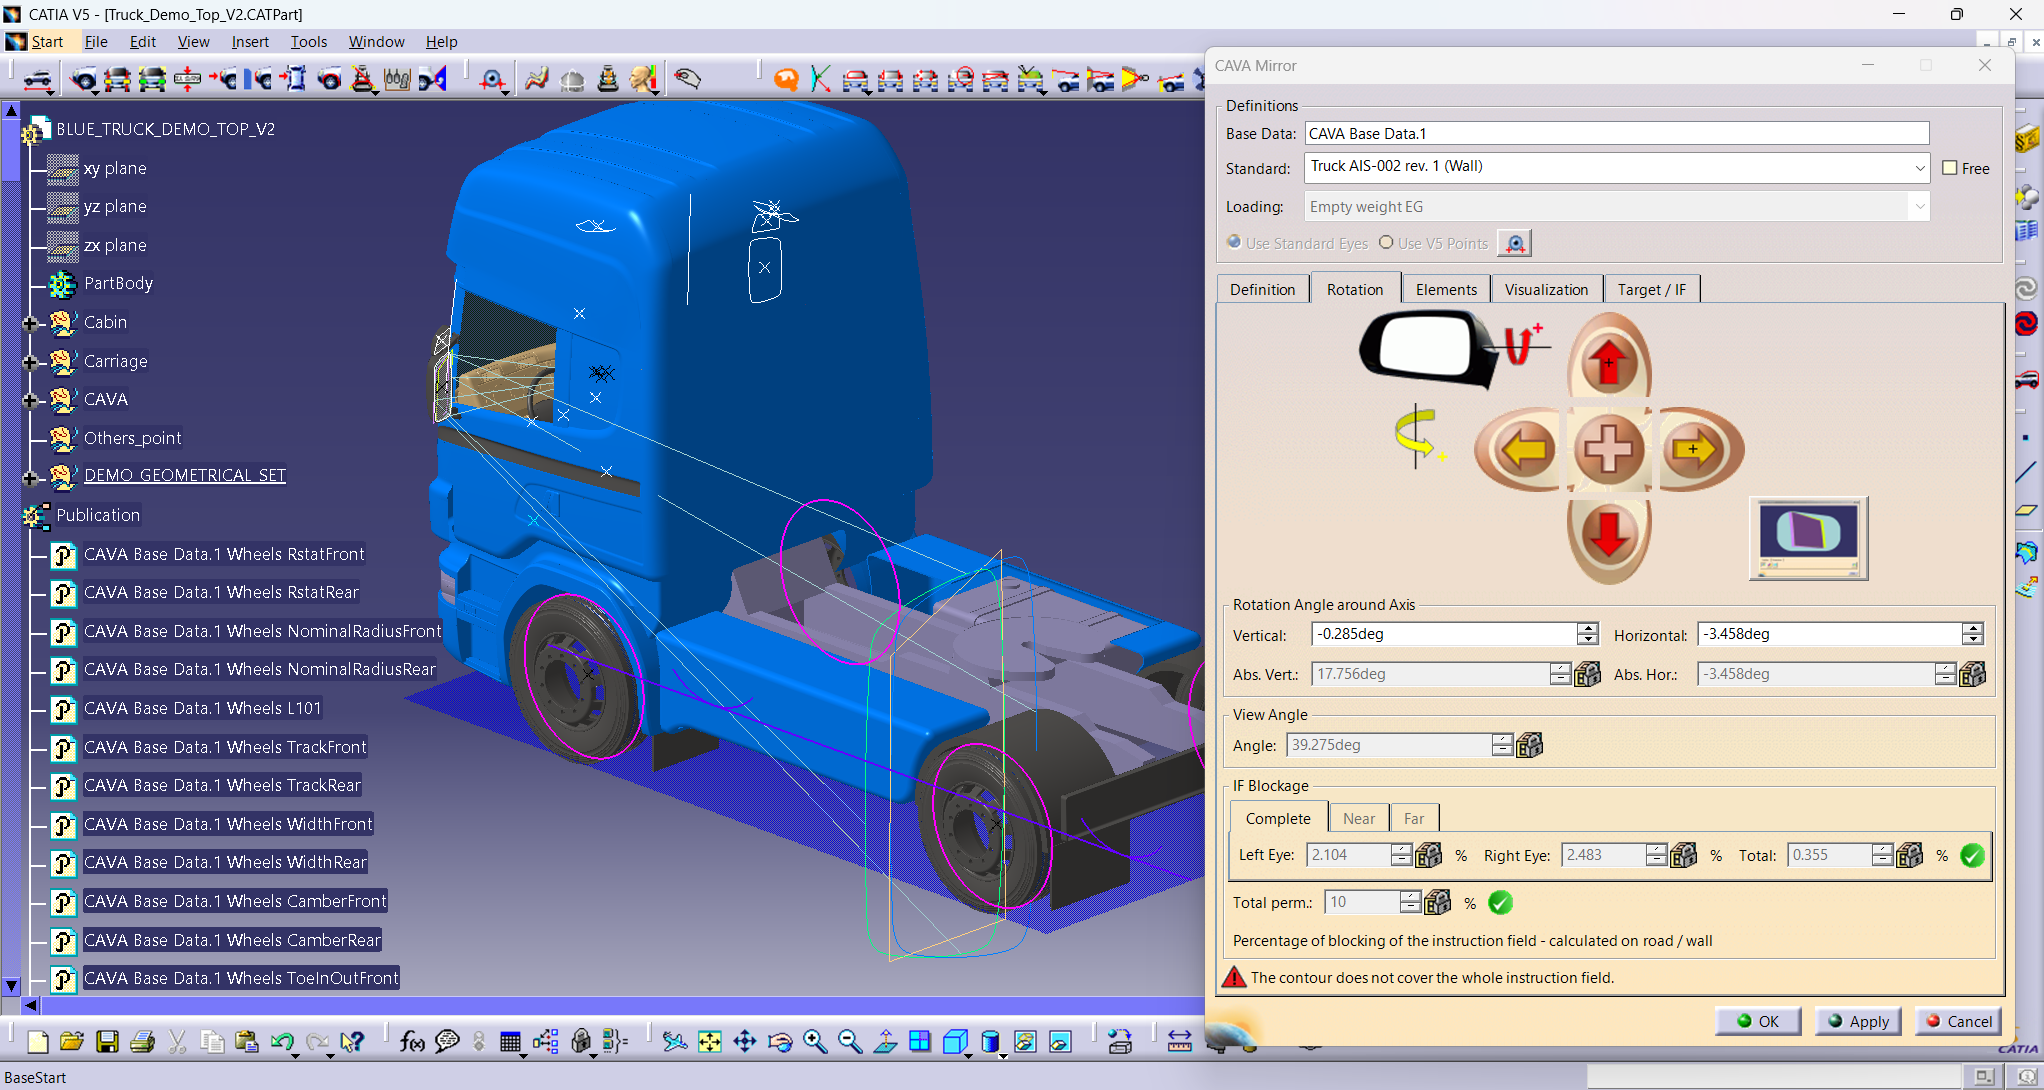Select the Use V5 Points radio button
The width and height of the screenshot is (2044, 1090).
tap(1386, 242)
